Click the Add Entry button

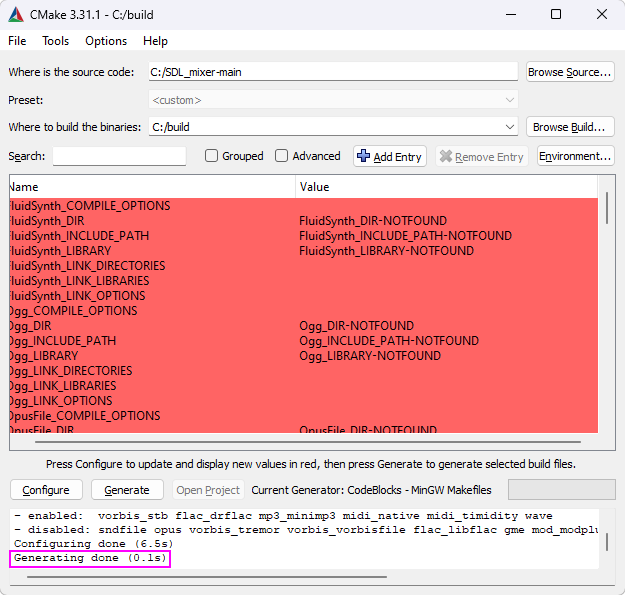click(x=390, y=156)
